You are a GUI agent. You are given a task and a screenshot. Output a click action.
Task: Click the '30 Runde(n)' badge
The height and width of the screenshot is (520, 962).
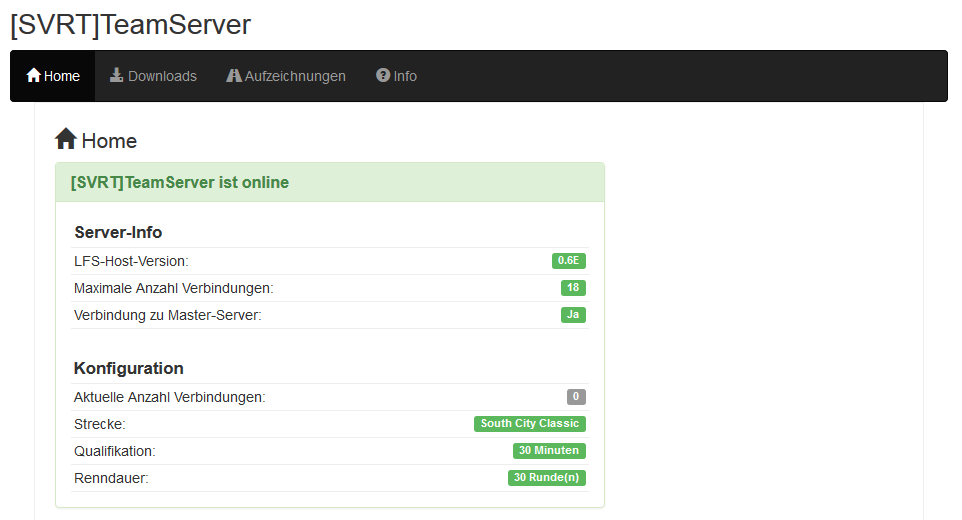[x=547, y=478]
